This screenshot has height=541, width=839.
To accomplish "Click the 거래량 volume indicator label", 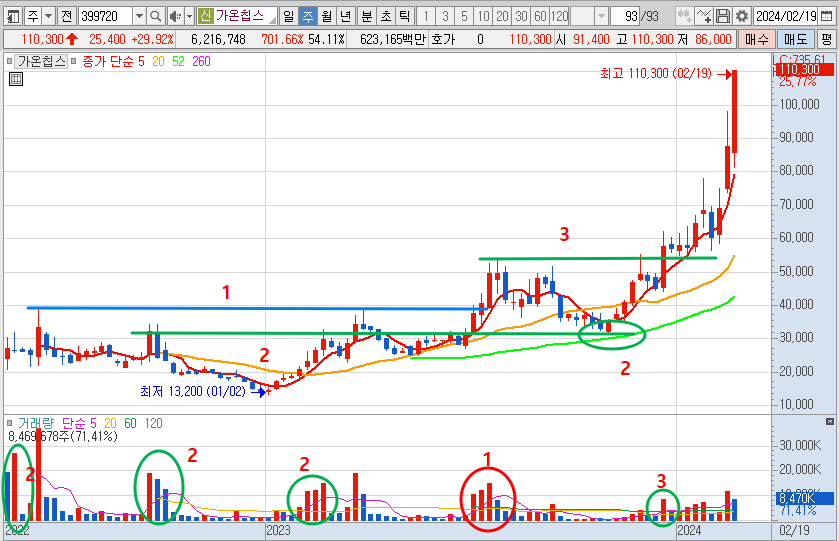I will click(36, 423).
